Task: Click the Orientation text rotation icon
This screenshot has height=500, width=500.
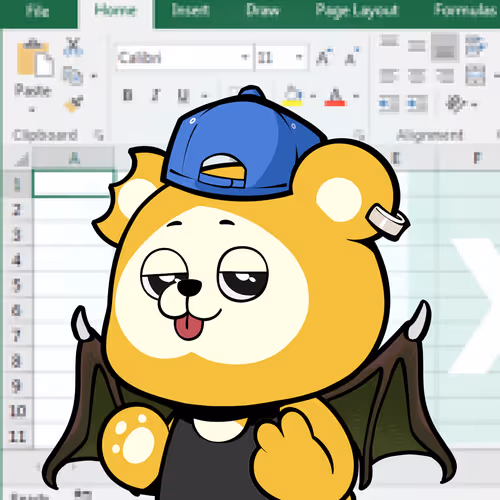Action: pyautogui.click(x=456, y=104)
